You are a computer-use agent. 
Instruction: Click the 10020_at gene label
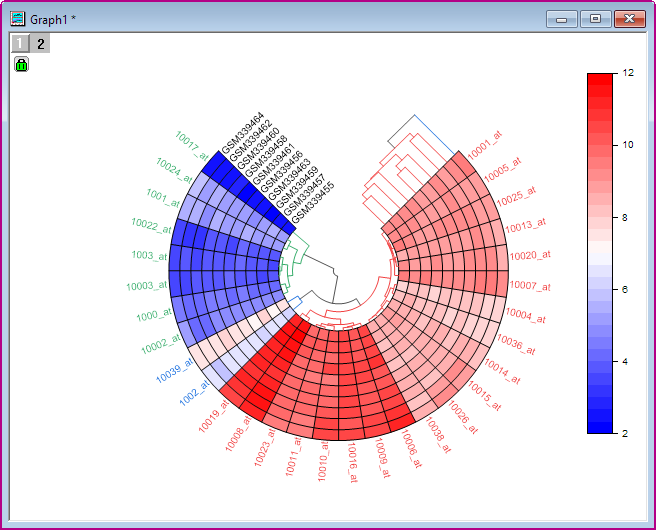click(529, 256)
